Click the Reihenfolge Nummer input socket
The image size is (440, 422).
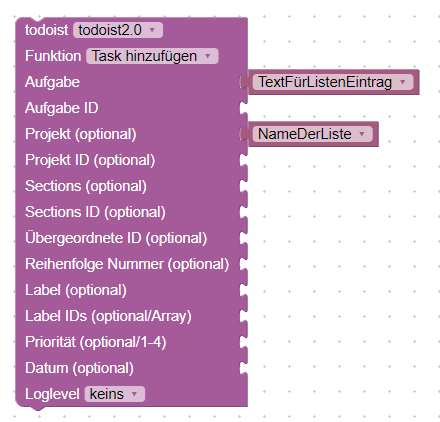[244, 264]
